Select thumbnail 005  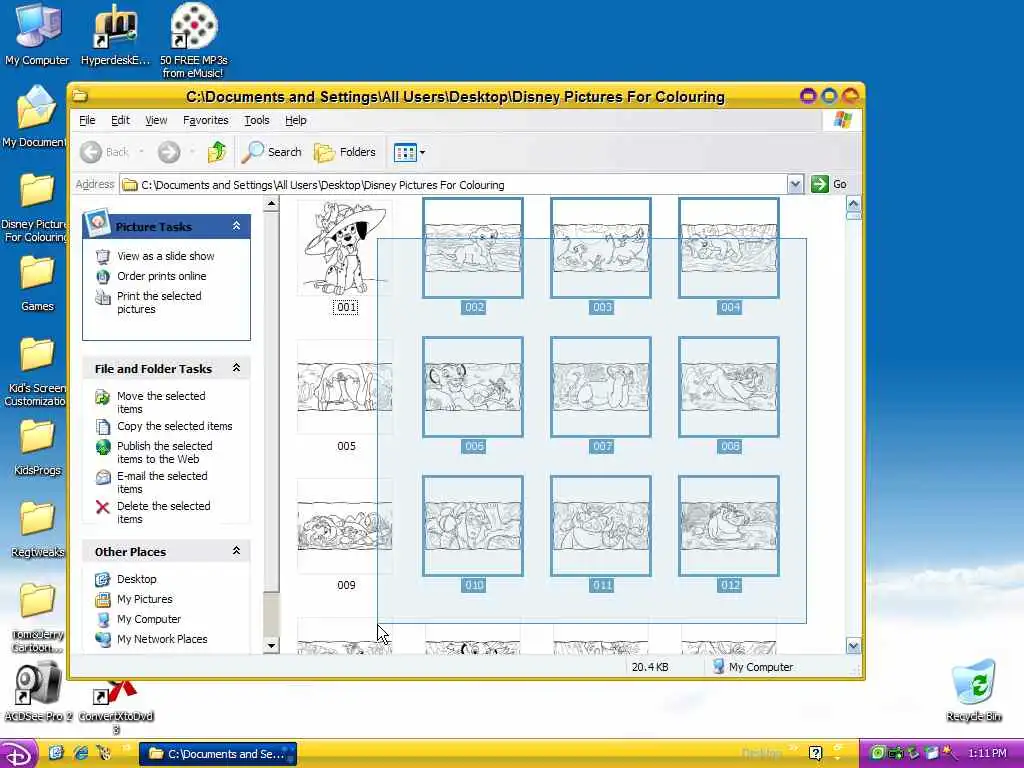[x=345, y=387]
